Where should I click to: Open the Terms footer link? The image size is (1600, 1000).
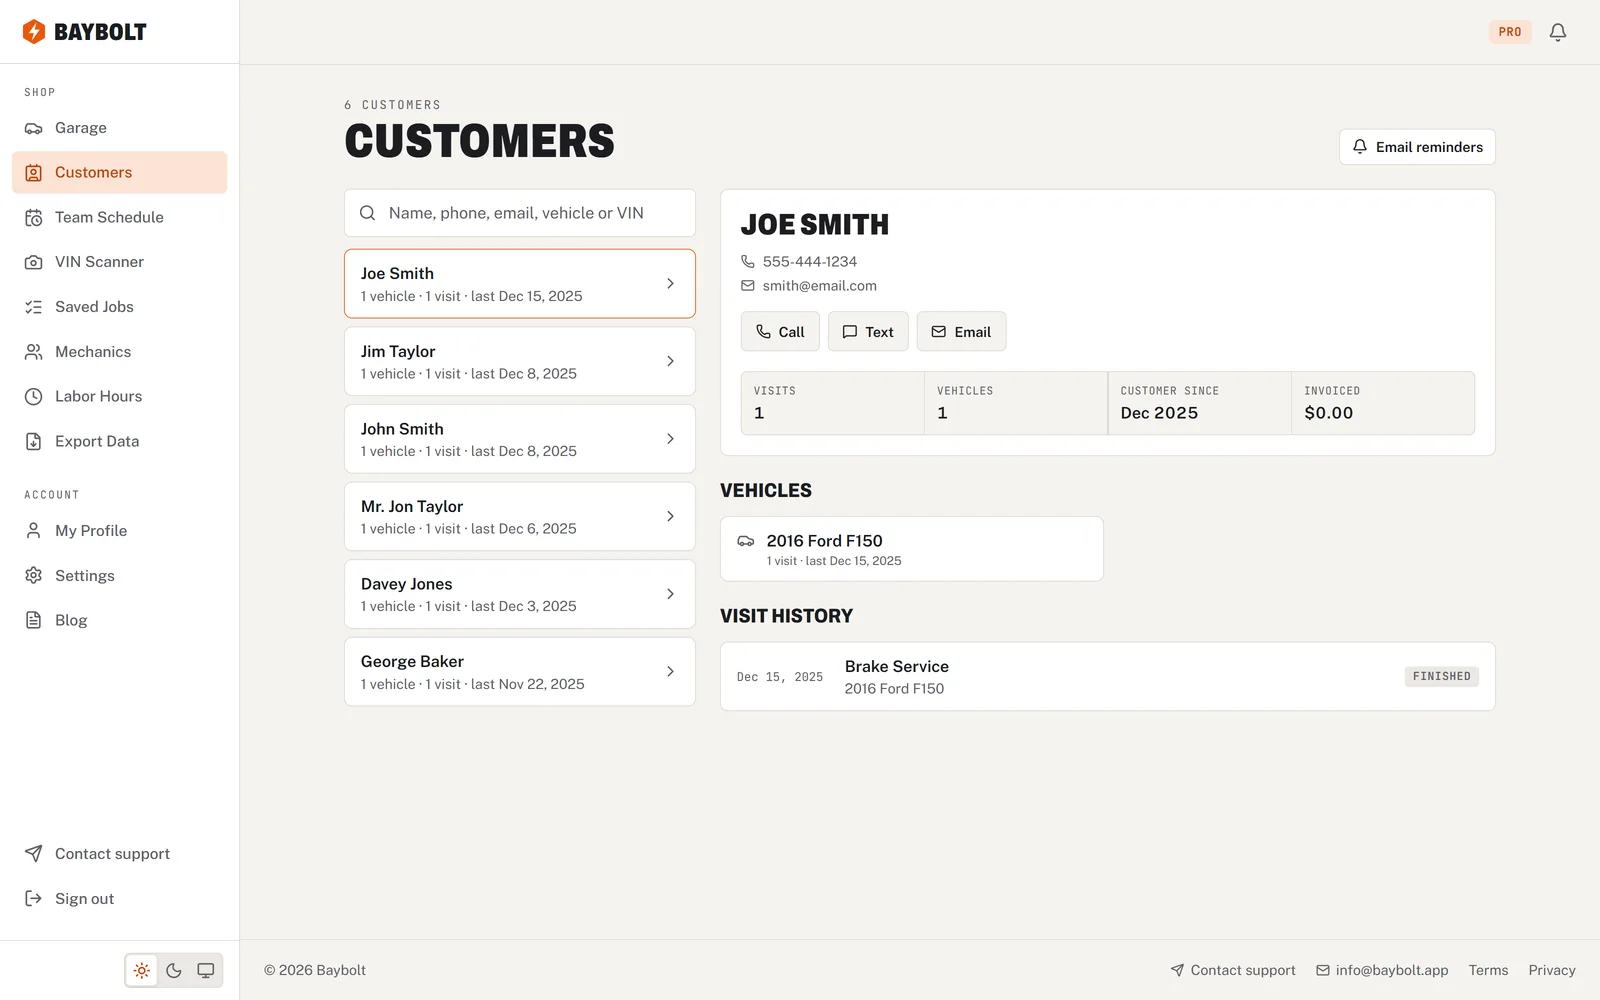(x=1488, y=970)
